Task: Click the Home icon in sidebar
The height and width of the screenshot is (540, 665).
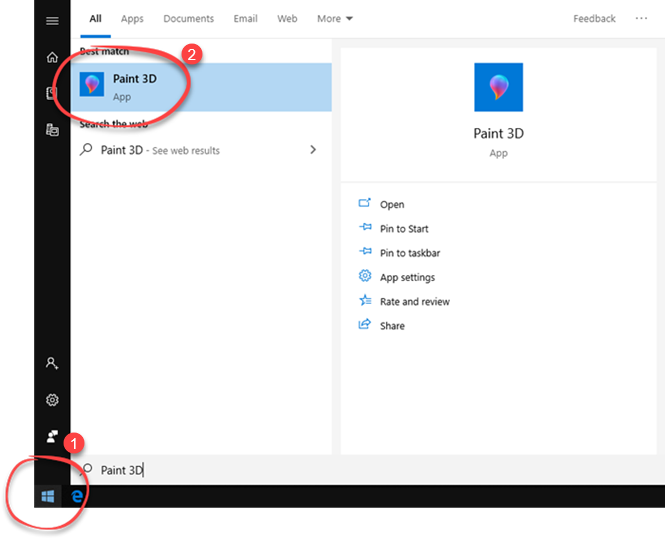Action: (x=52, y=57)
